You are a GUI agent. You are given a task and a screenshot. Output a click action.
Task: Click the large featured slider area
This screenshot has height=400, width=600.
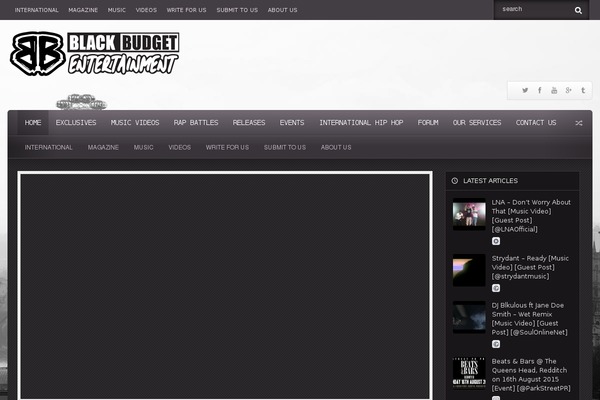tap(225, 286)
